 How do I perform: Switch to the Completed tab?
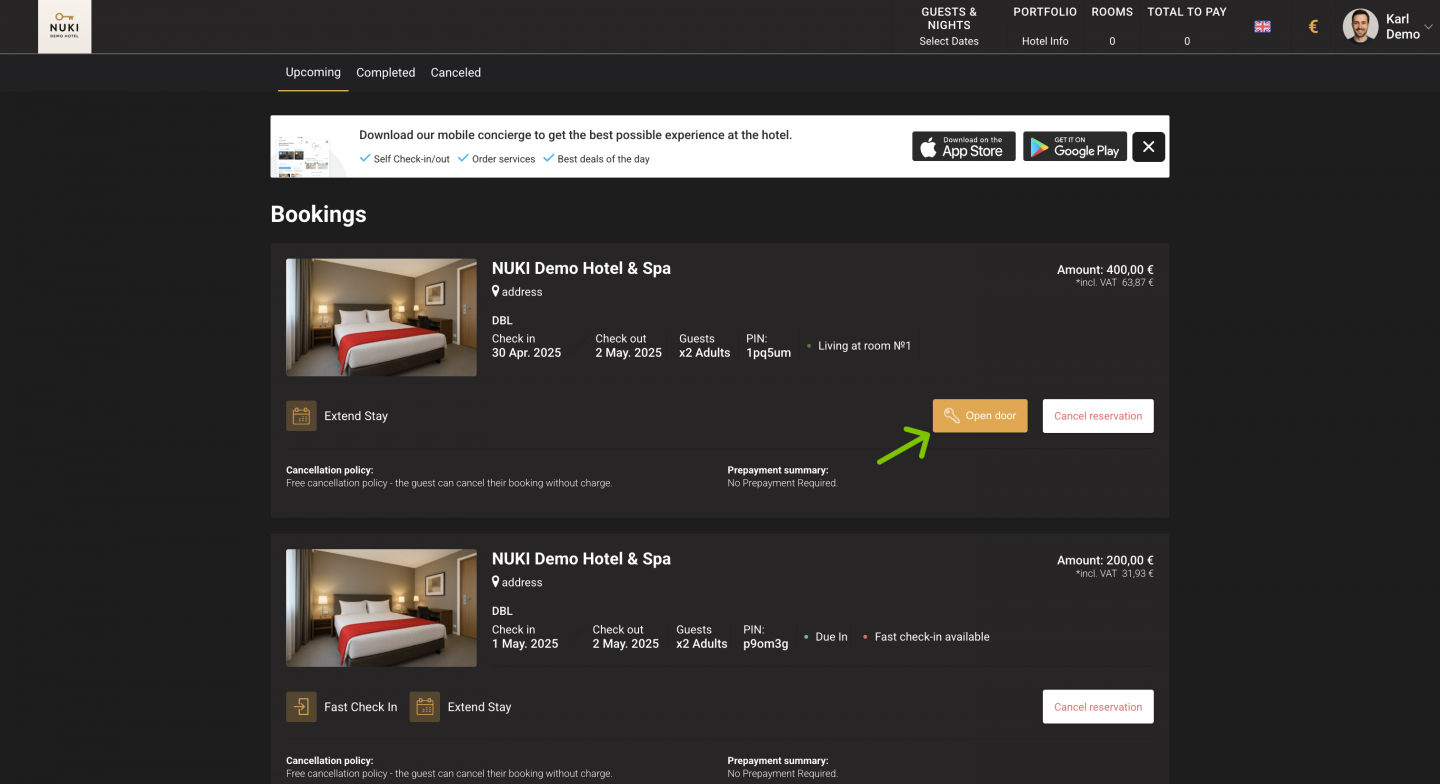click(x=385, y=72)
